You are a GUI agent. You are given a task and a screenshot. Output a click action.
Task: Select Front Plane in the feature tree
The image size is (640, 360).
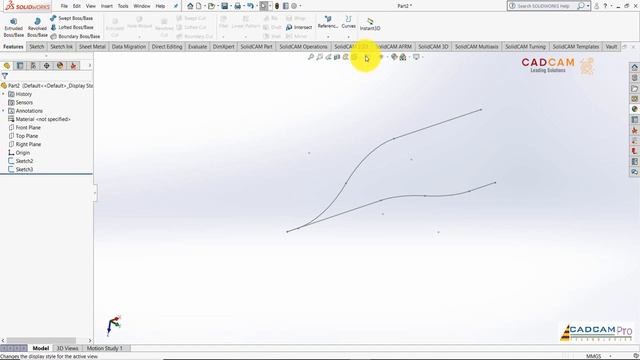24,128
